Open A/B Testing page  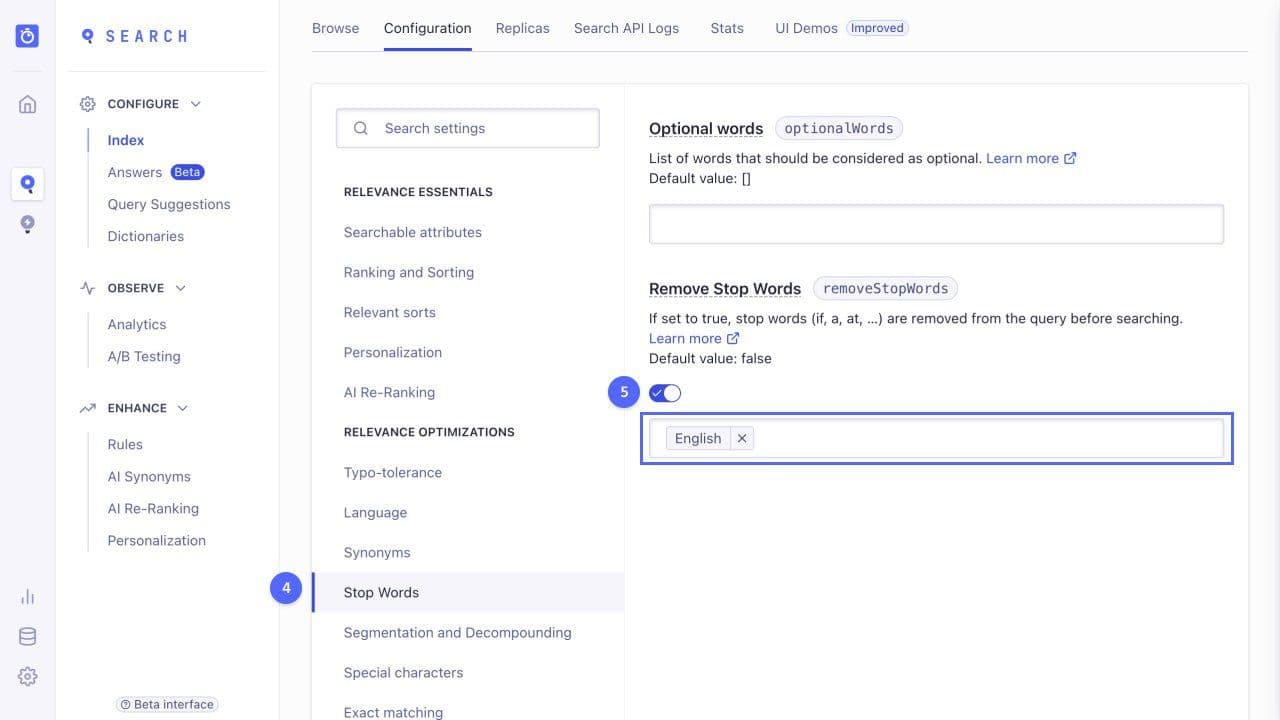point(144,356)
